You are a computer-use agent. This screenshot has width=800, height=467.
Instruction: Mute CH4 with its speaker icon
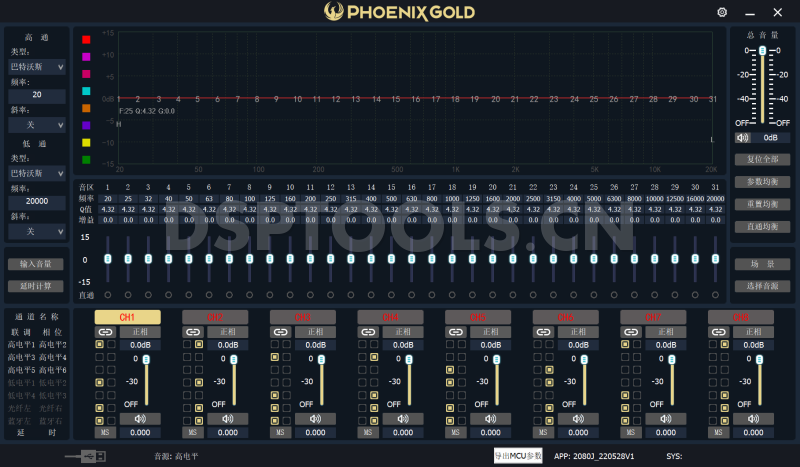[403, 419]
